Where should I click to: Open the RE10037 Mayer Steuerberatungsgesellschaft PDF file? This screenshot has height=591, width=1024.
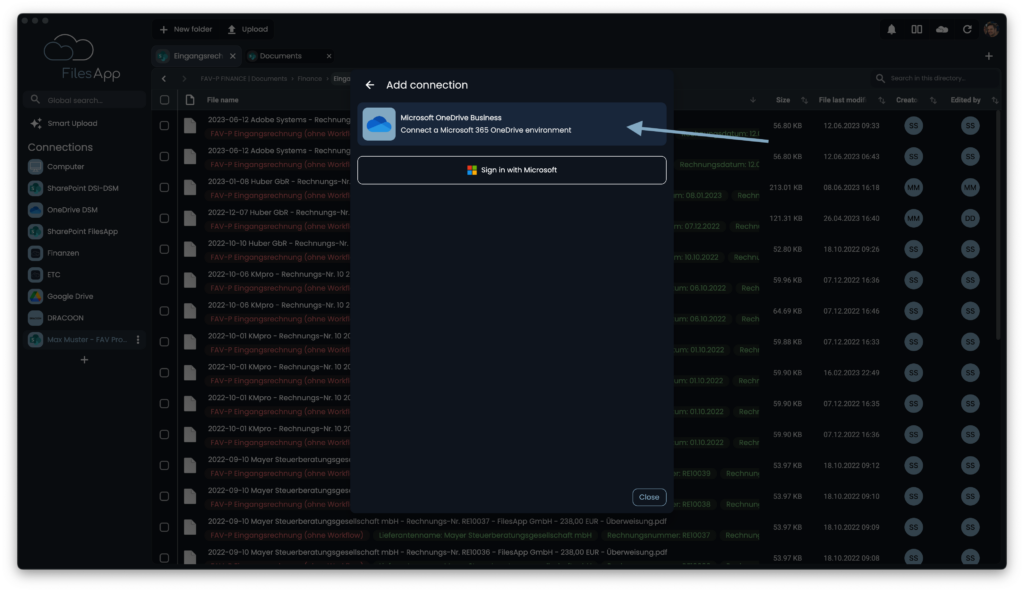(x=437, y=521)
